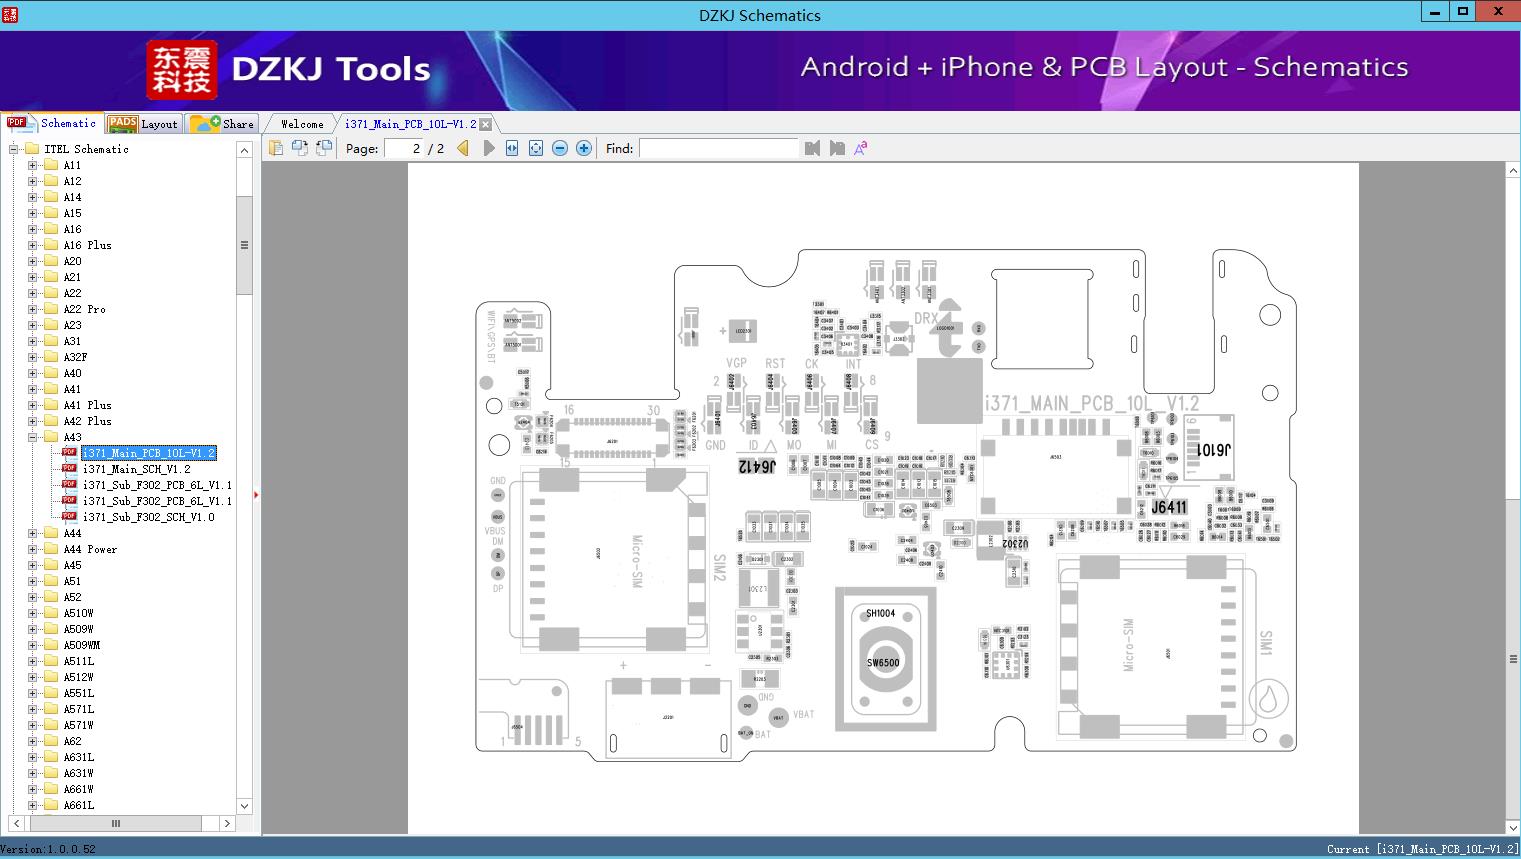This screenshot has height=859, width=1521.
Task: Find next match icon
Action: point(837,148)
